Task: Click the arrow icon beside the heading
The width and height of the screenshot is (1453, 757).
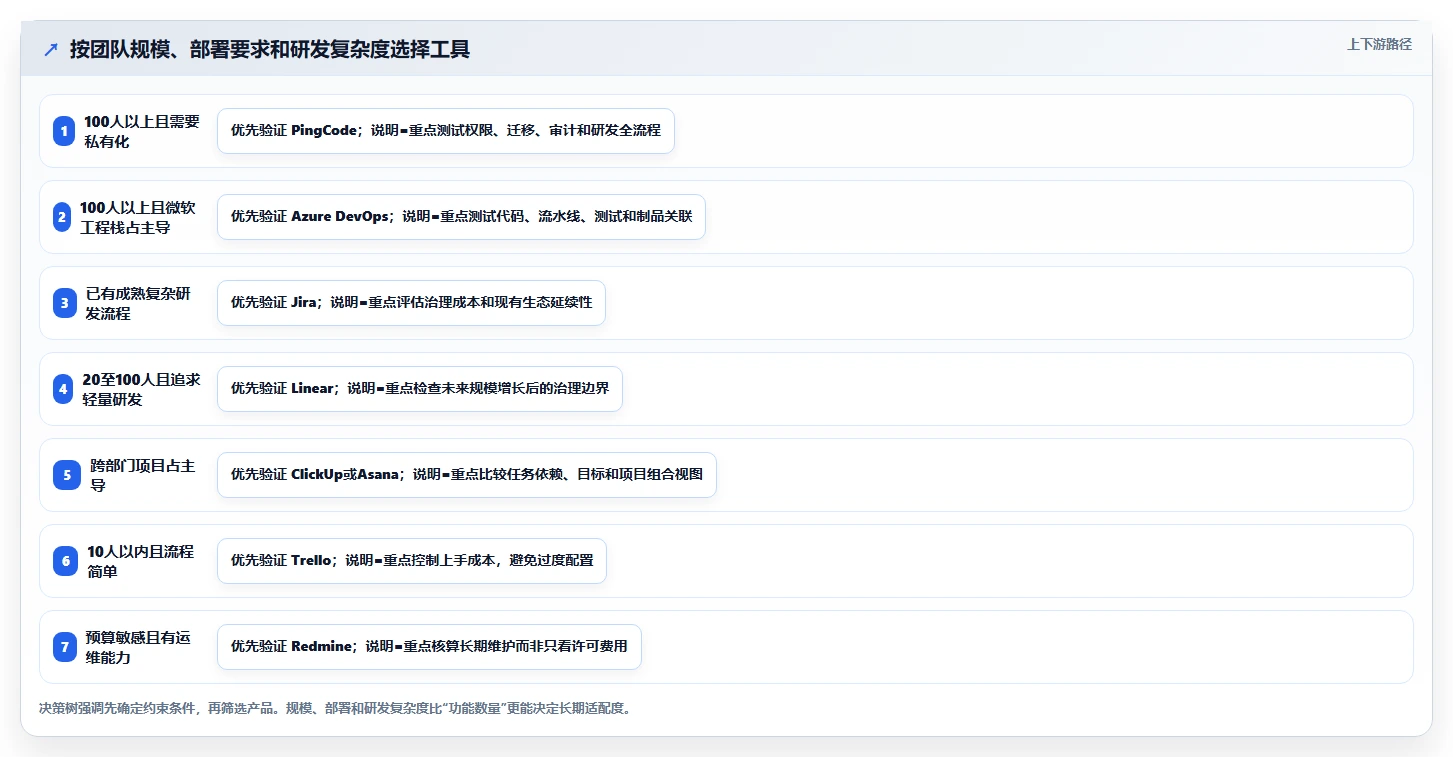Action: [x=51, y=49]
